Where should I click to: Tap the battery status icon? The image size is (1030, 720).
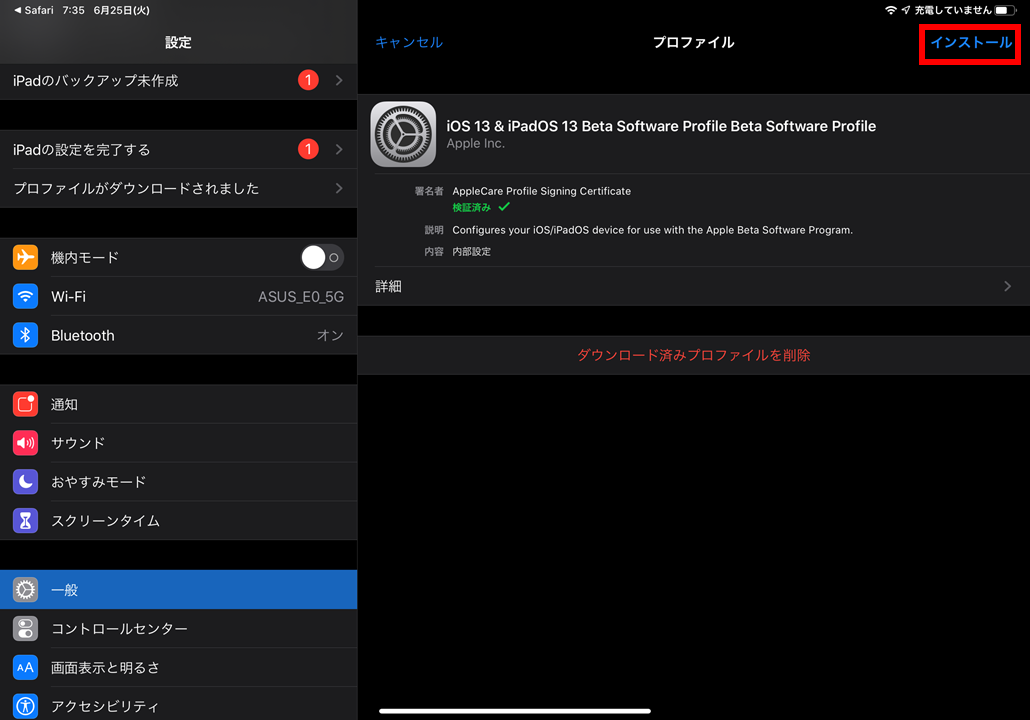(x=1006, y=10)
